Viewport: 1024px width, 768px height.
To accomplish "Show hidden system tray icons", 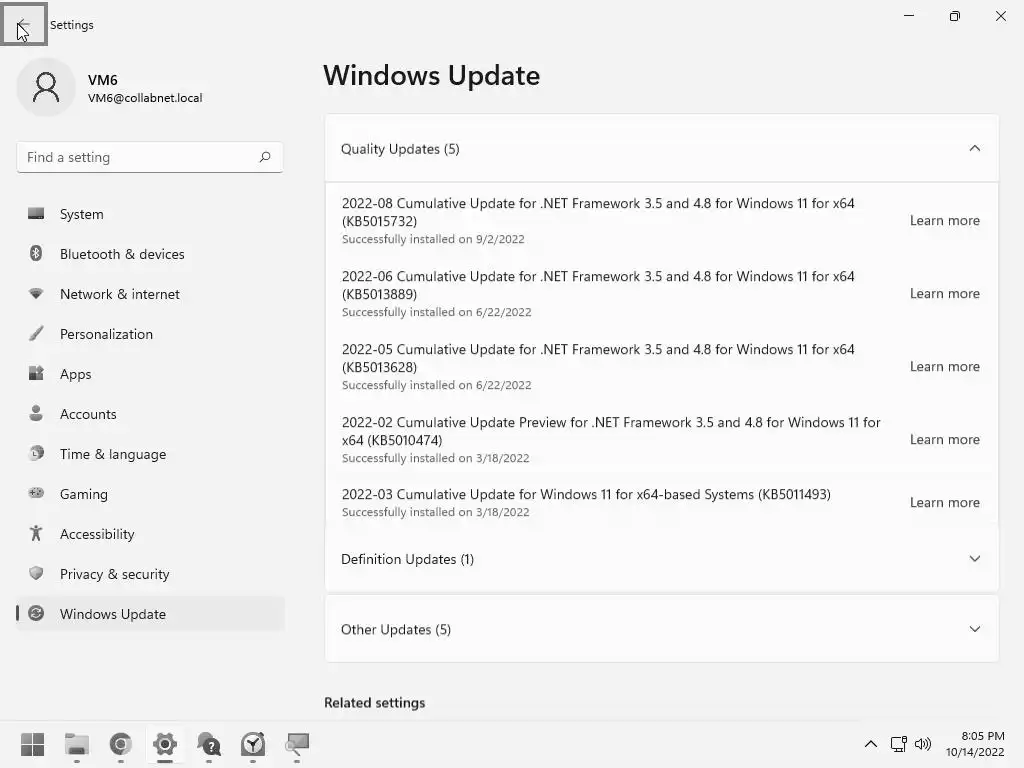I will point(871,744).
